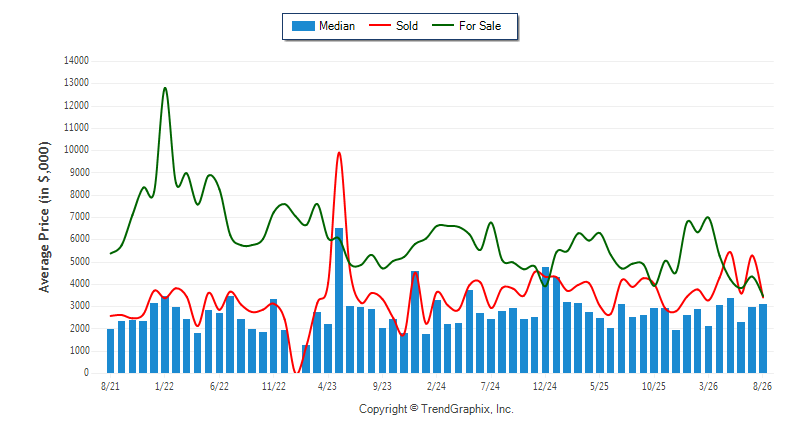800x434 pixels.
Task: Click the blue Median legend swatch
Action: coord(303,26)
